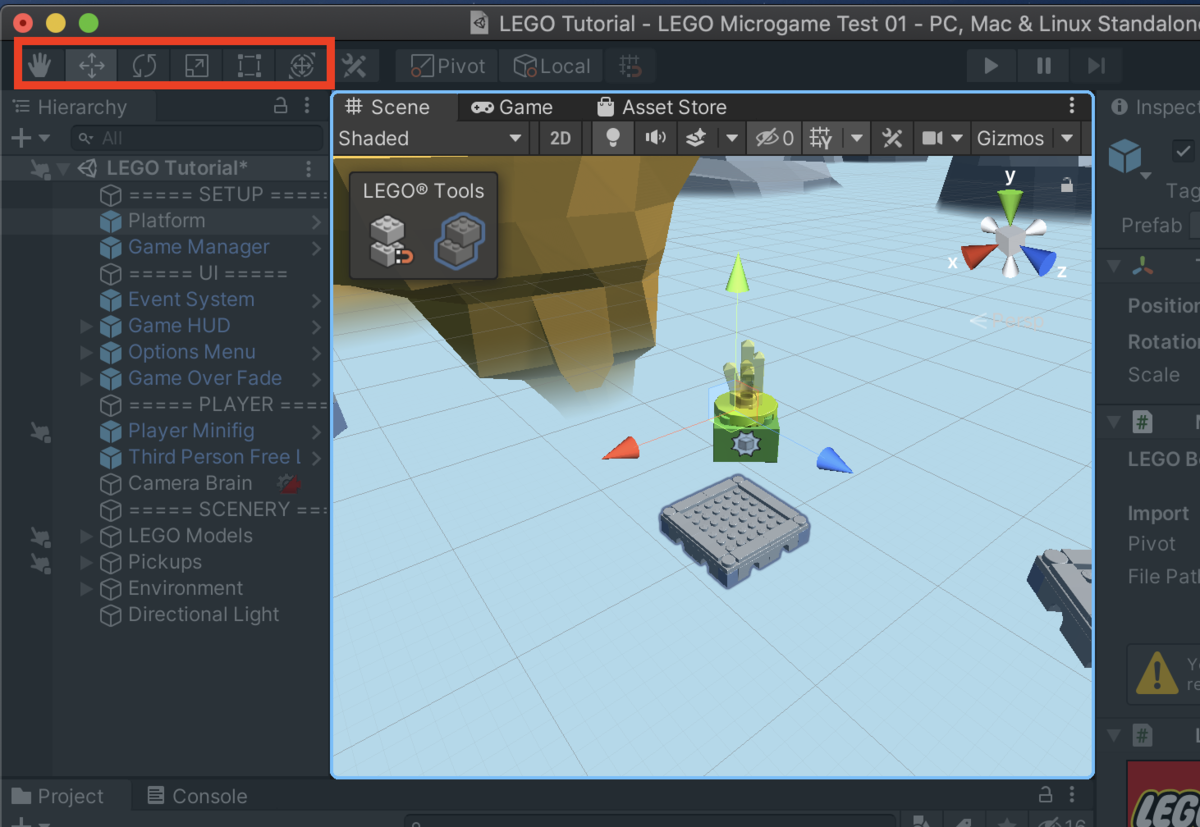Lock the Hierarchy panel
This screenshot has width=1200, height=827.
pyautogui.click(x=281, y=106)
